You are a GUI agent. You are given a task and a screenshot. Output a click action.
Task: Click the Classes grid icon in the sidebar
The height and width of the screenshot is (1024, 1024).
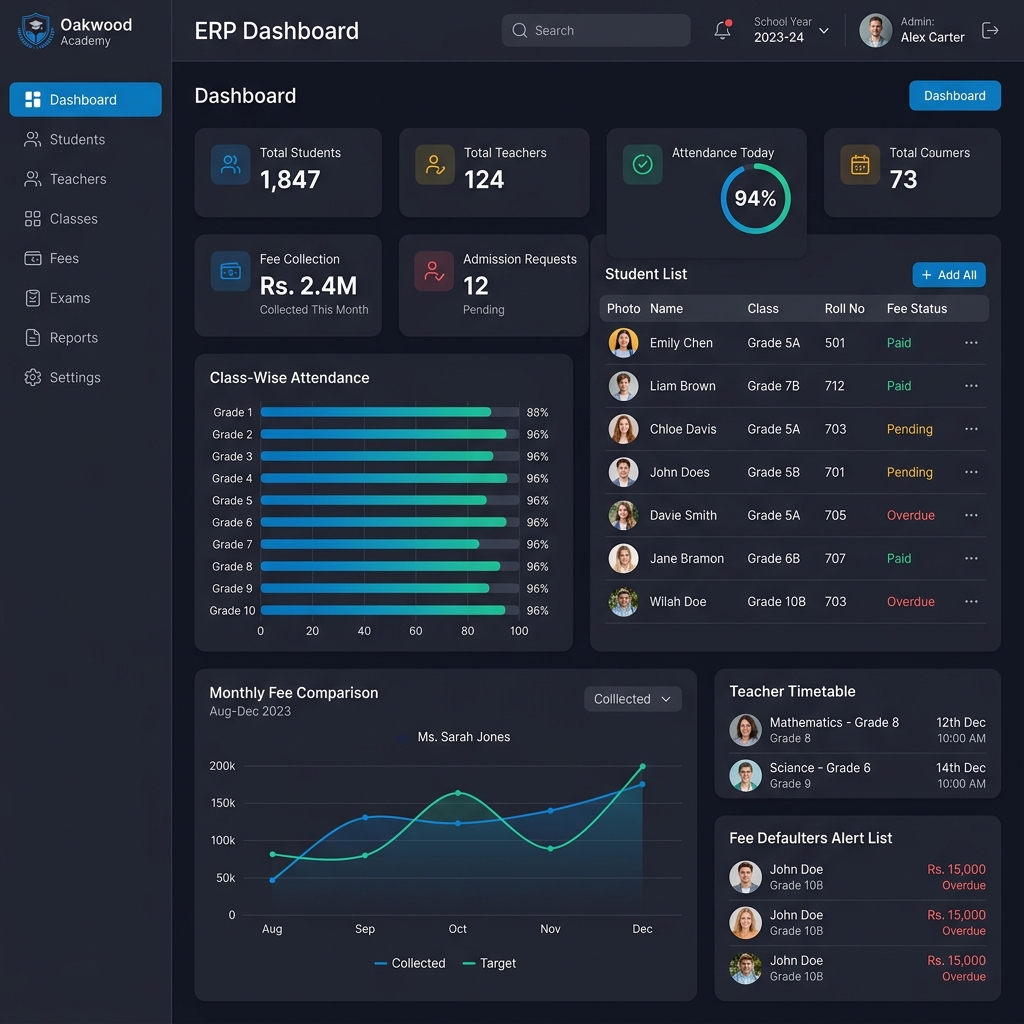click(33, 219)
